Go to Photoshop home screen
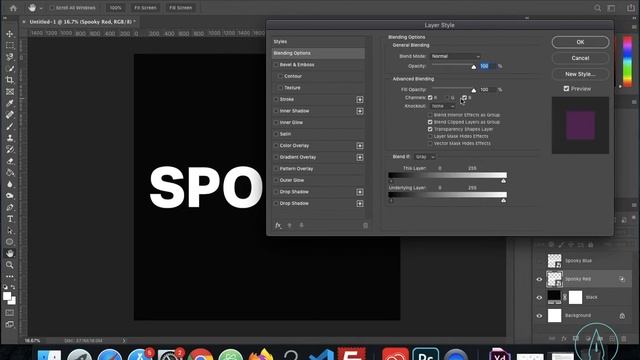Screen dimensions: 640x360 (x=13, y=8)
